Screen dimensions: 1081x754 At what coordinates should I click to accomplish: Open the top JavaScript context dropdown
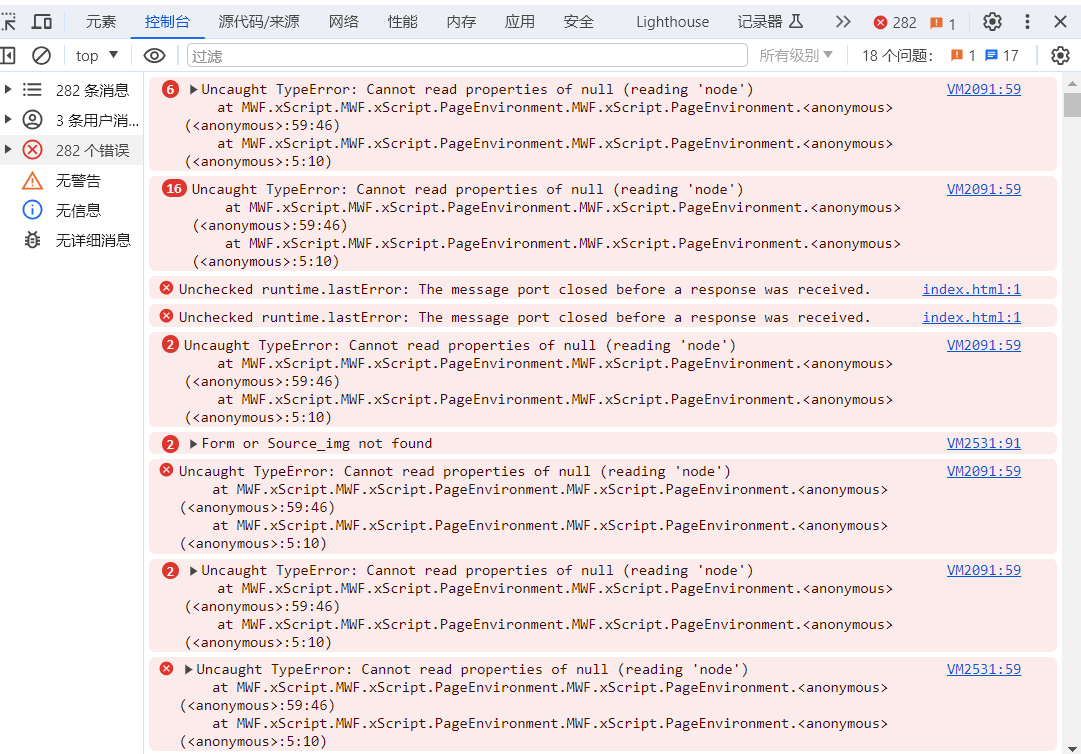click(x=97, y=56)
